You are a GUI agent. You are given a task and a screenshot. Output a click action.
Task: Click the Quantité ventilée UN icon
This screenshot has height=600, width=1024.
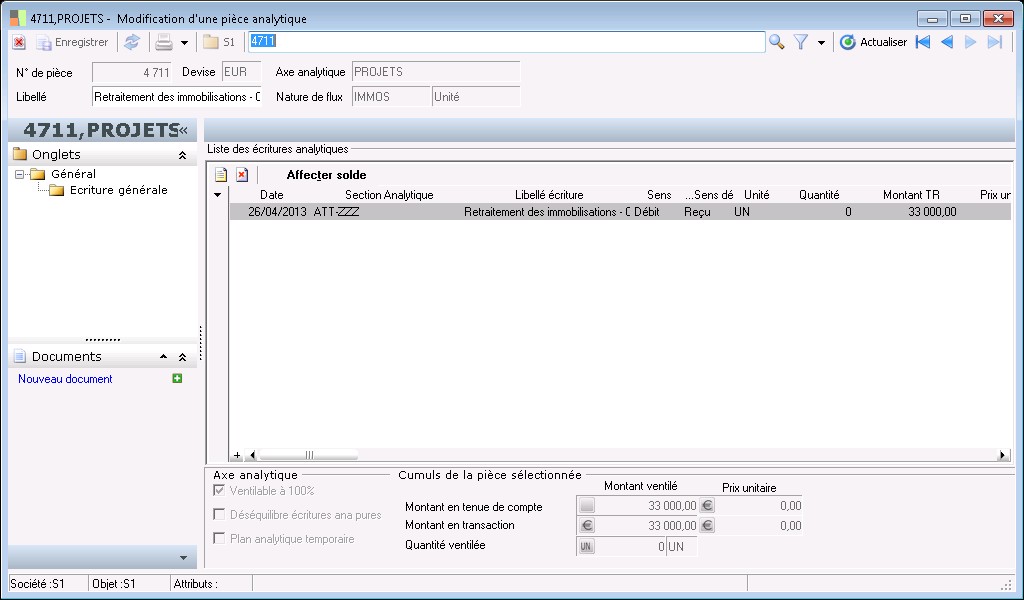click(586, 546)
